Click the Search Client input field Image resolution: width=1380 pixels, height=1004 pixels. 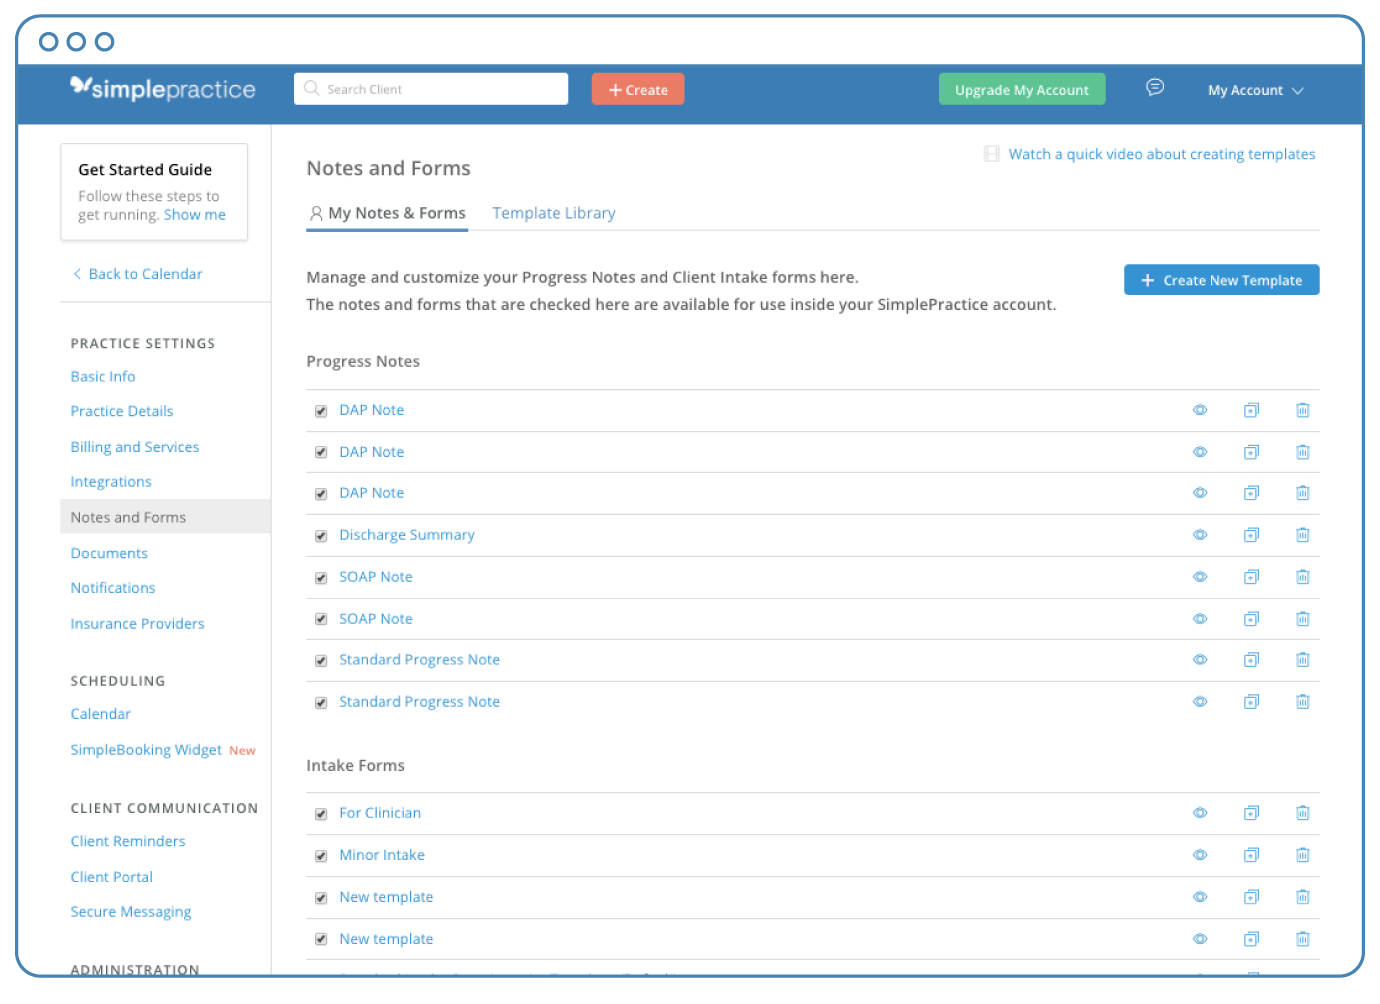click(431, 88)
